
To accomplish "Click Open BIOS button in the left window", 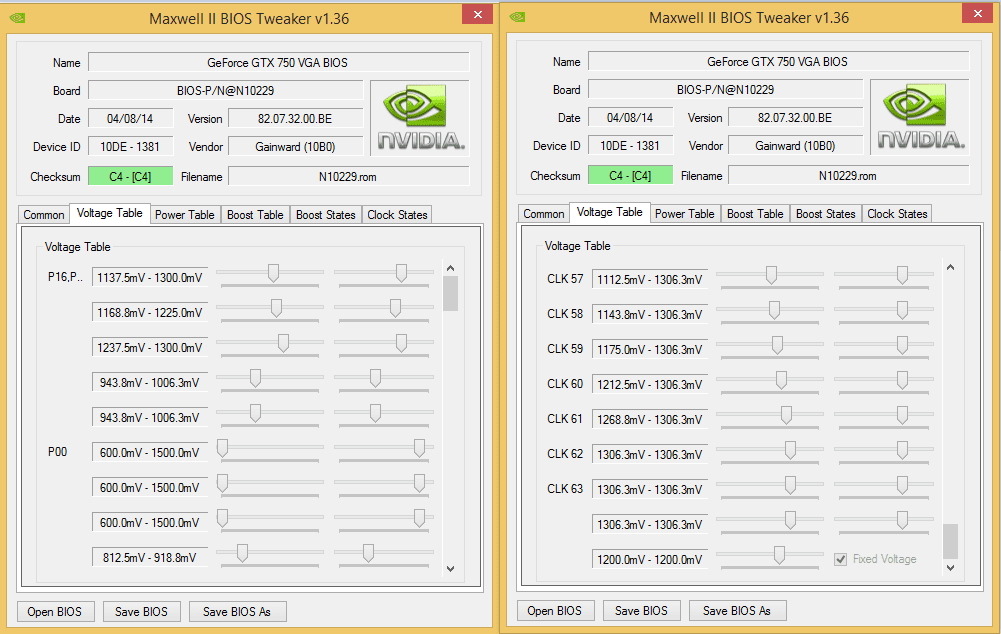I will (55, 612).
